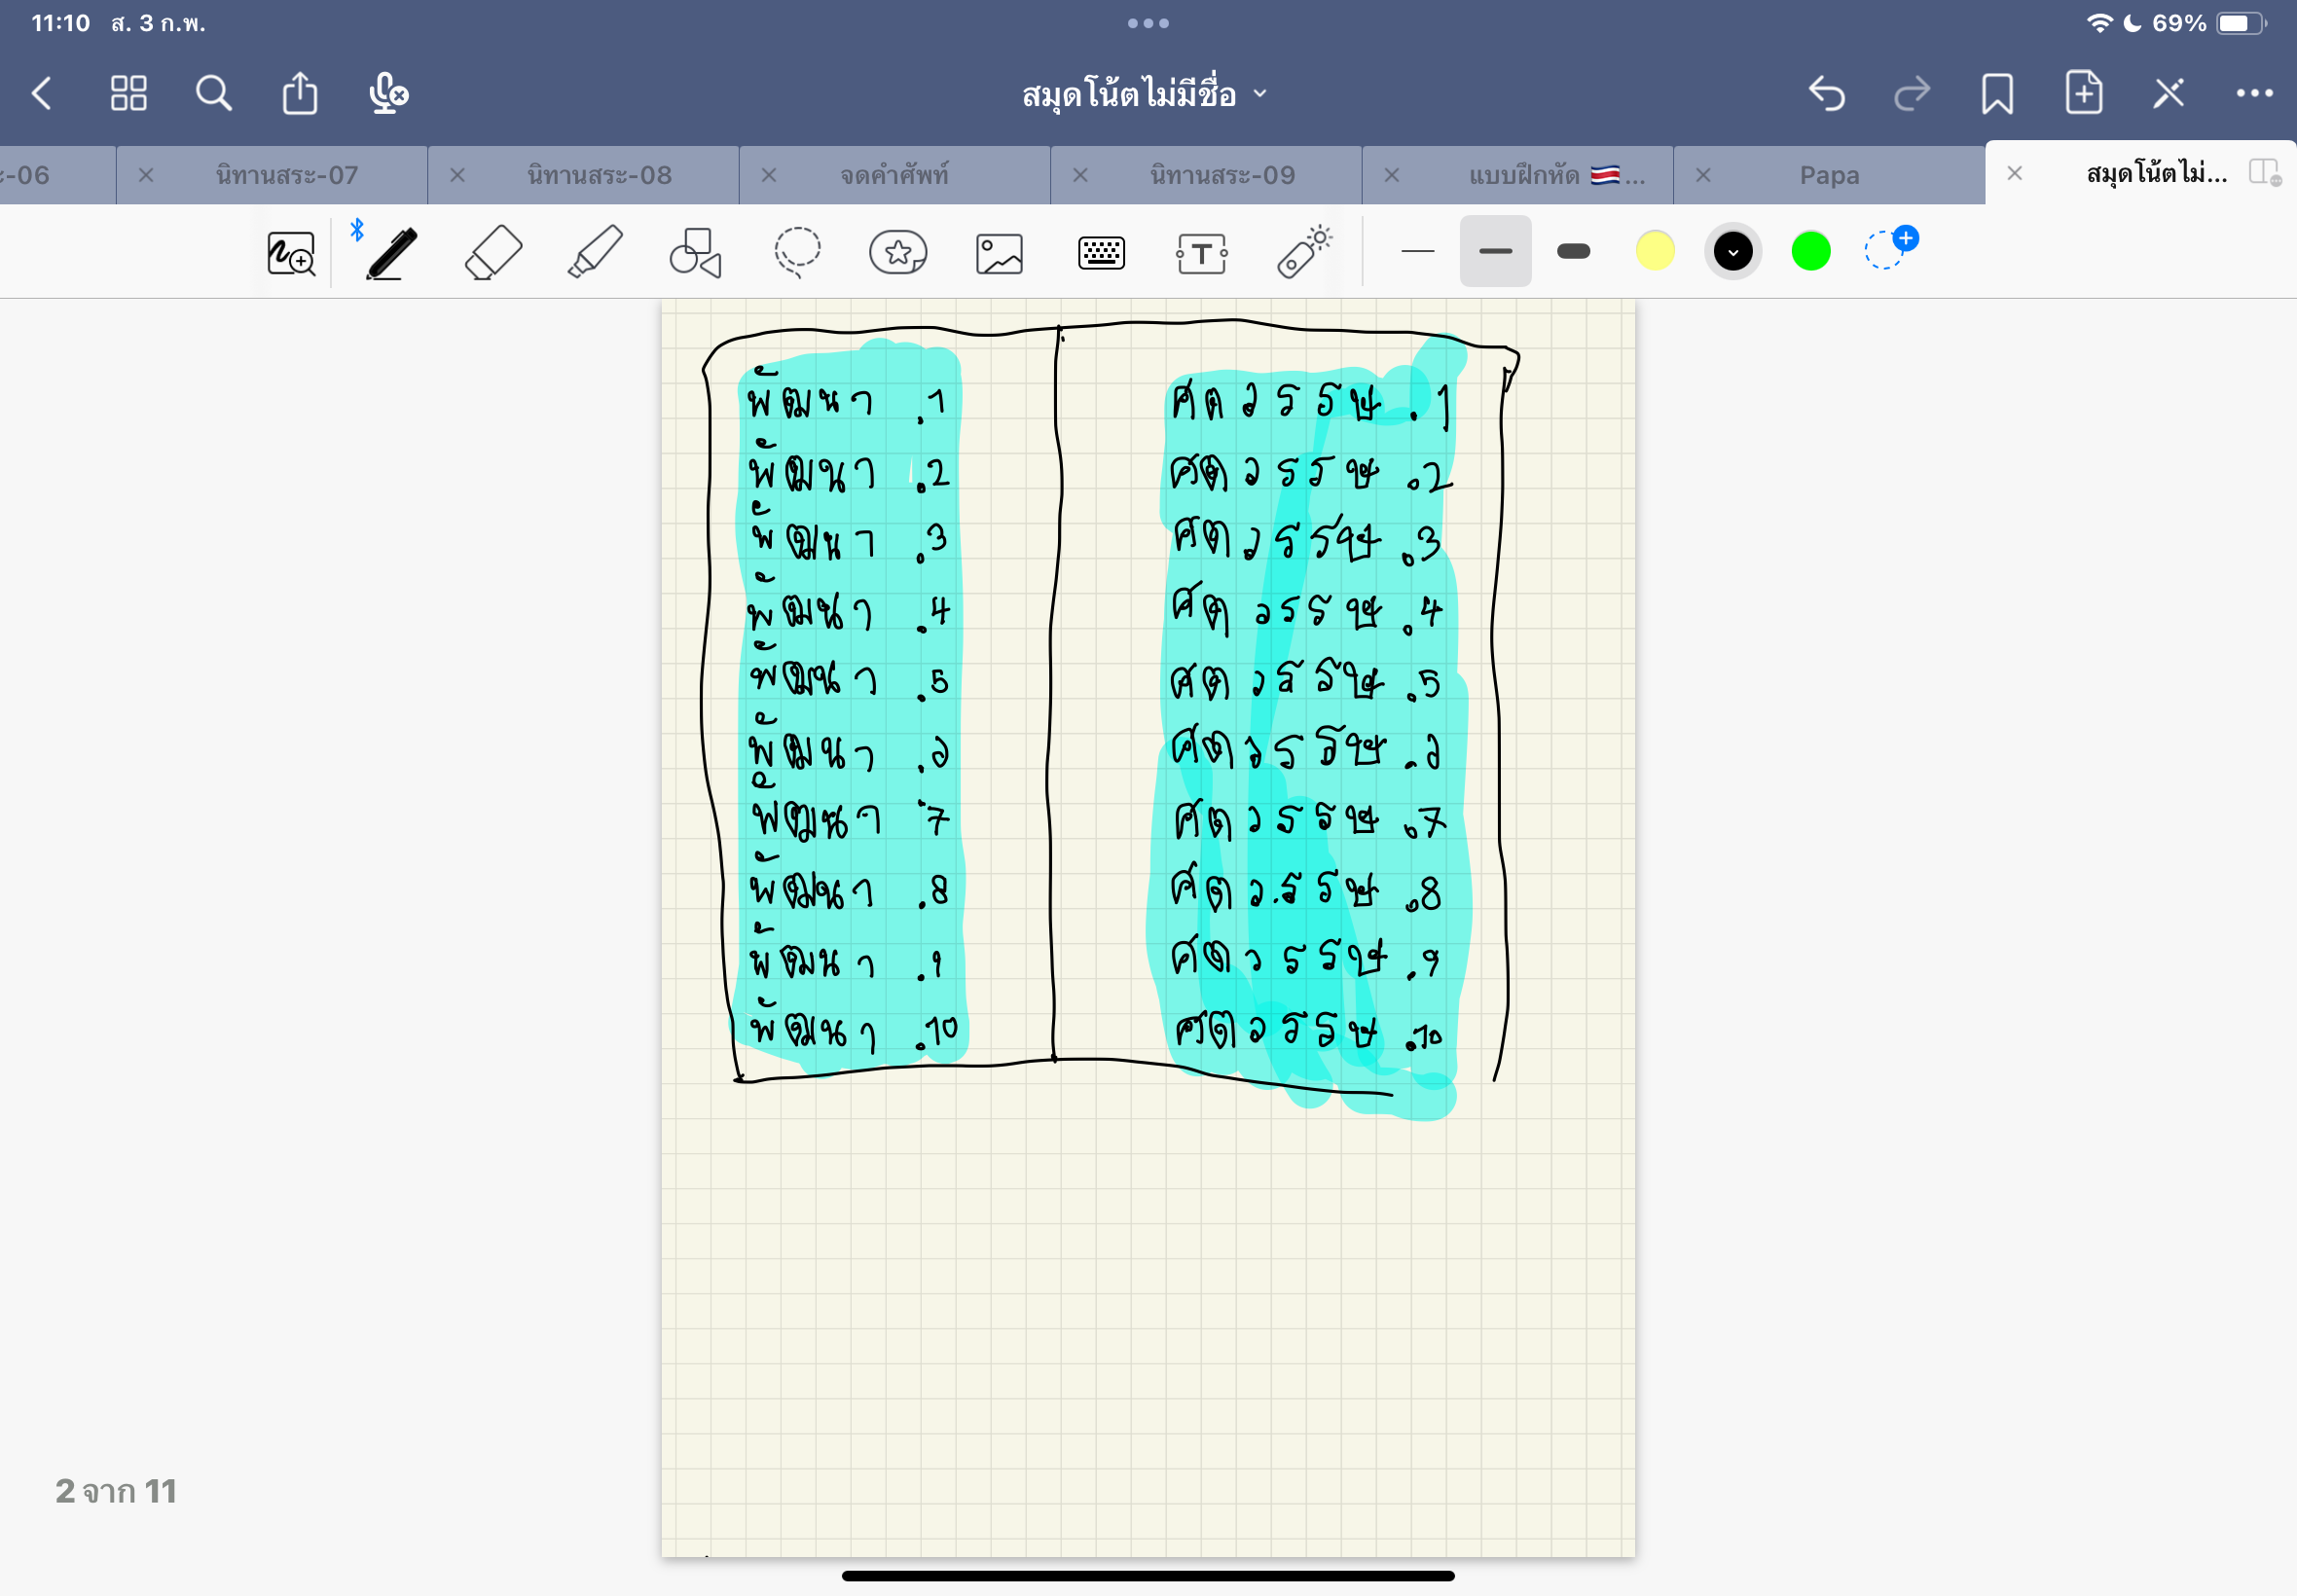Screen dimensions: 2297x1596
Task: Select the Eraser tool
Action: [494, 252]
